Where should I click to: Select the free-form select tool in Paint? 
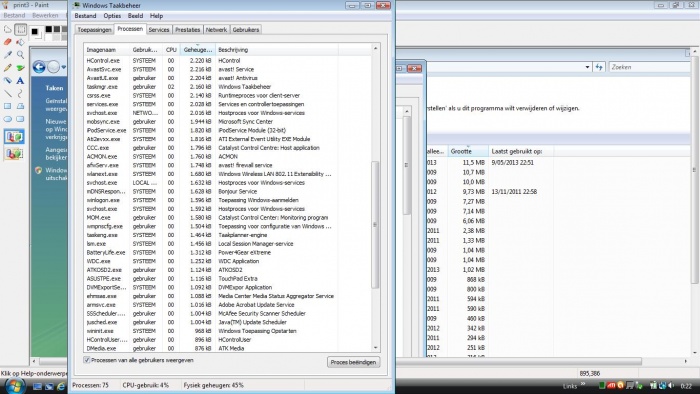click(8, 29)
